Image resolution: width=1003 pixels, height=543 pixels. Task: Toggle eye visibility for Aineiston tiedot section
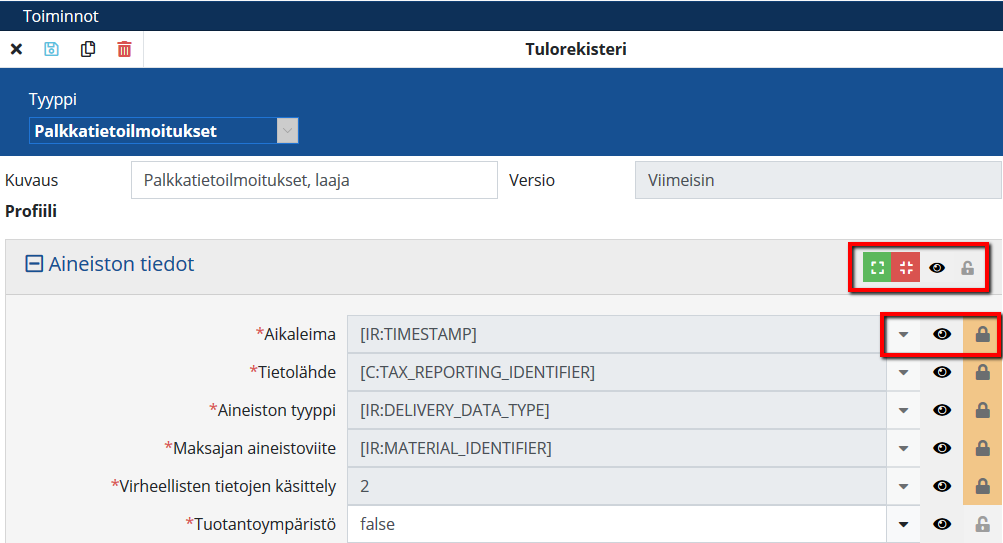pyautogui.click(x=937, y=268)
